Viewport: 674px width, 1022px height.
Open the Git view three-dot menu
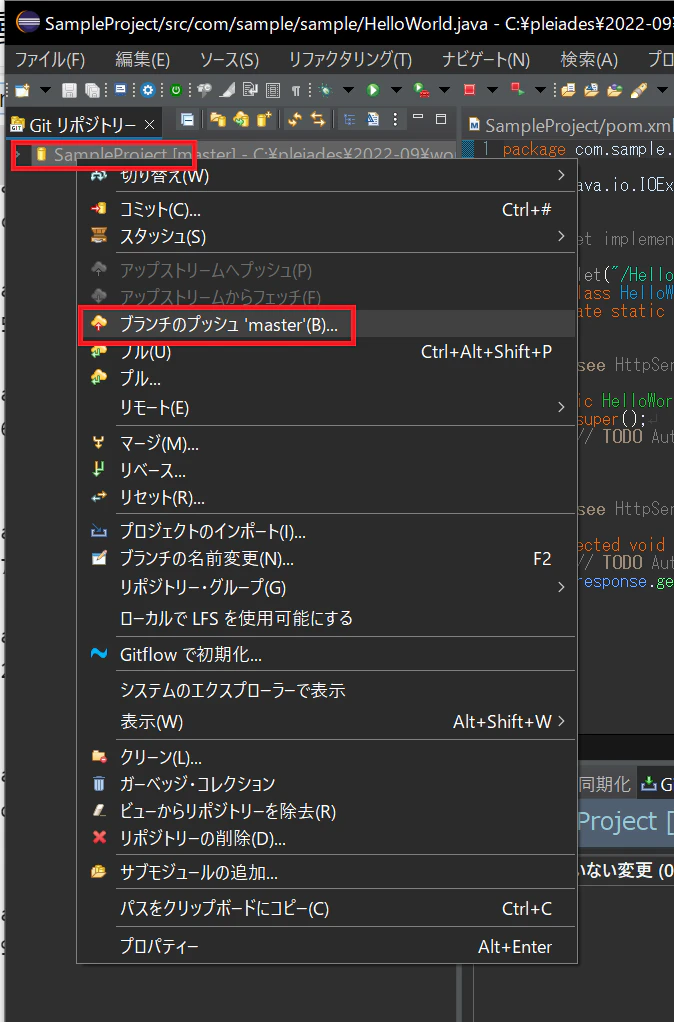click(395, 119)
